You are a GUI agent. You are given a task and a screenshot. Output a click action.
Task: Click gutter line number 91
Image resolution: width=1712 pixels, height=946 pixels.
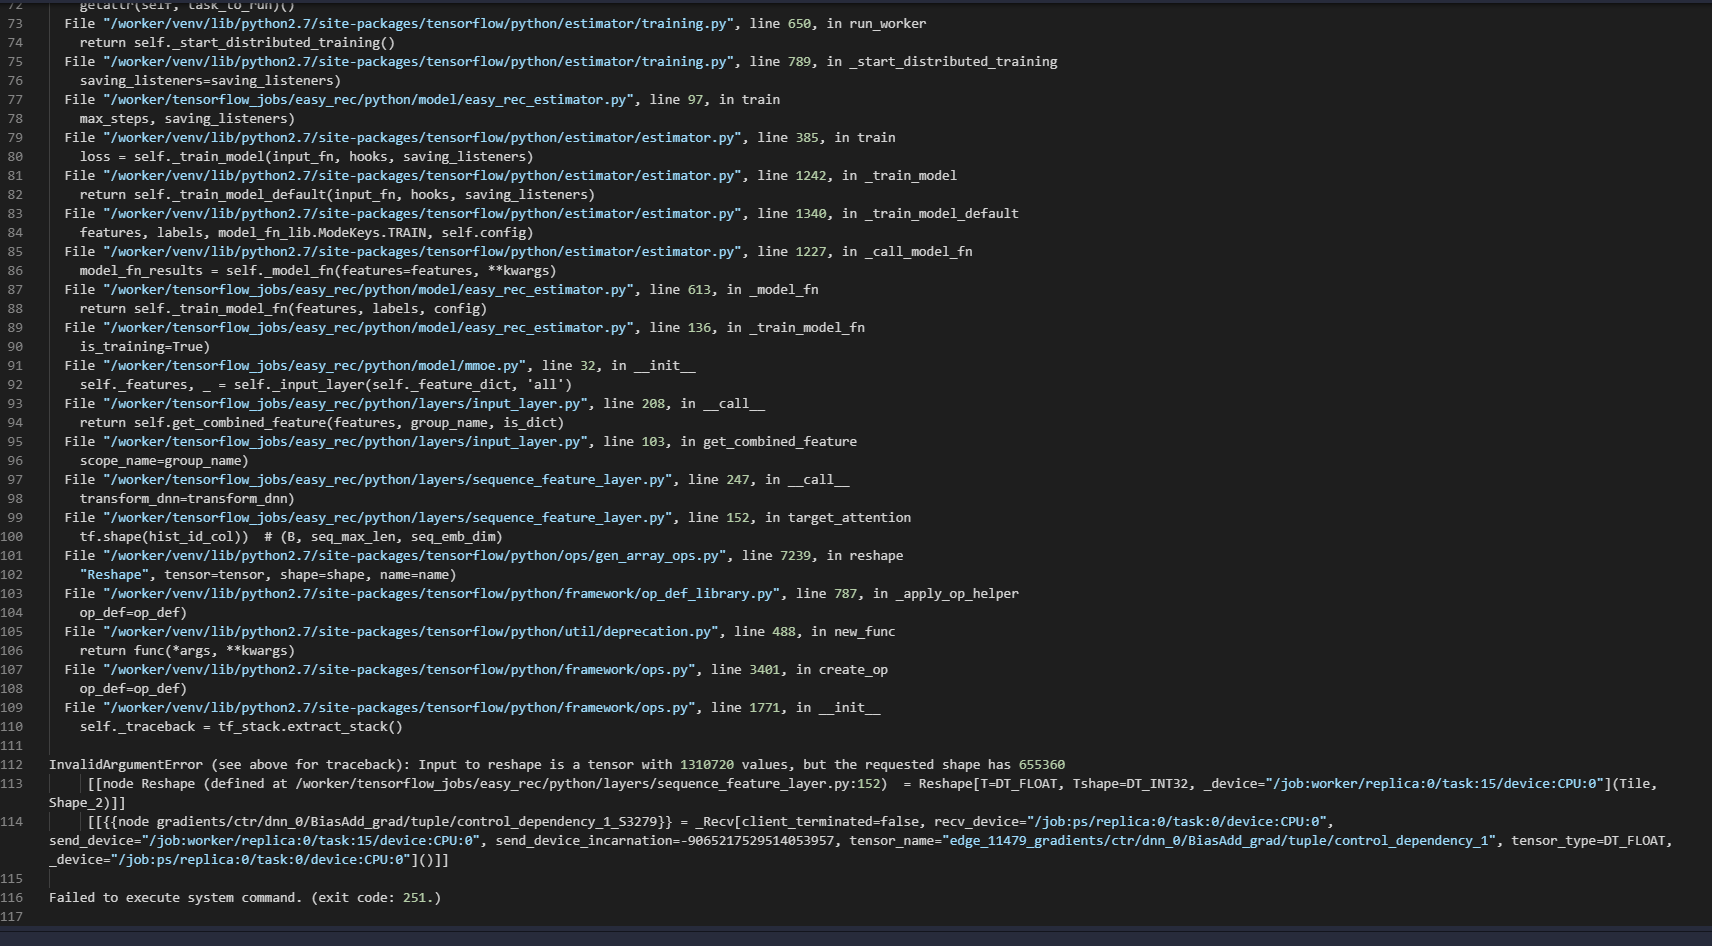[x=15, y=365]
